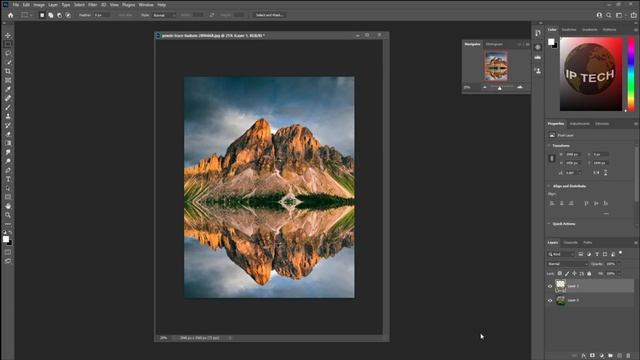Select the Zoom tool
This screenshot has height=360, width=640.
tap(8, 215)
